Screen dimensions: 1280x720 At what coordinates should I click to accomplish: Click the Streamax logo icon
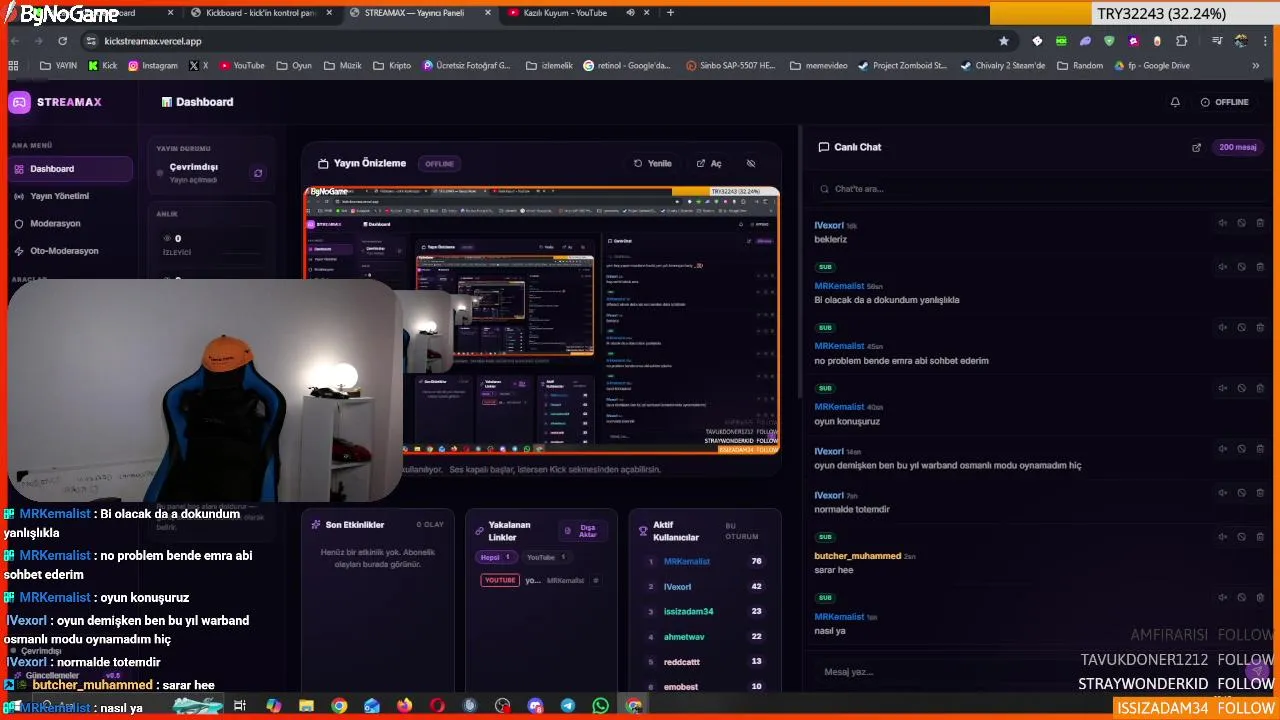(19, 102)
